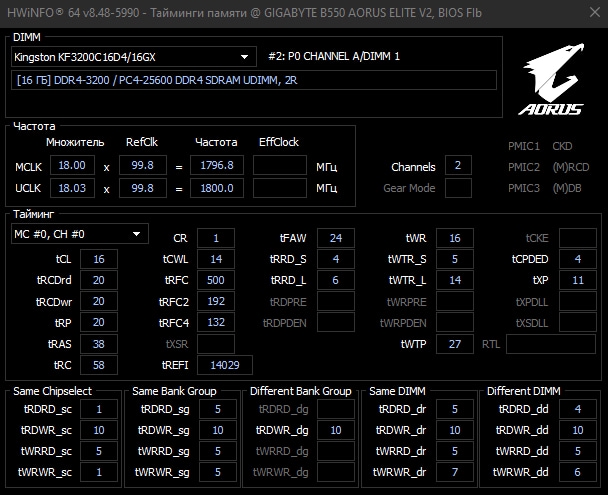The width and height of the screenshot is (608, 495).
Task: Click the tRFC2 value 192
Action: pyautogui.click(x=216, y=301)
